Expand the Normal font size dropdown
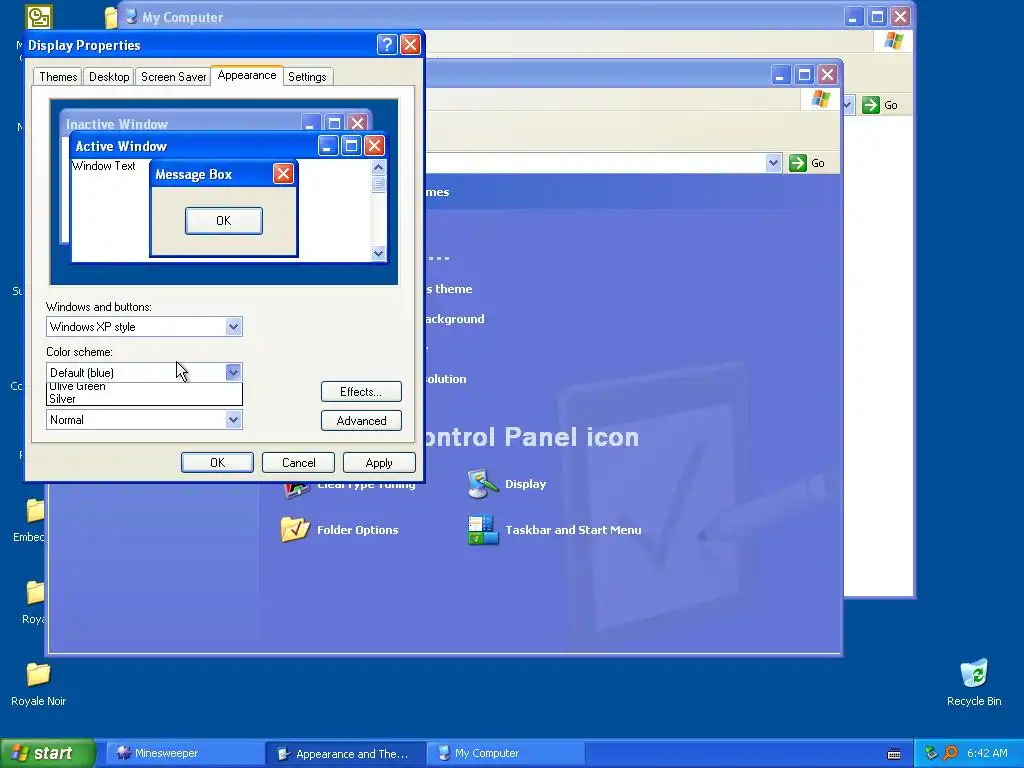This screenshot has height=768, width=1024. [233, 419]
